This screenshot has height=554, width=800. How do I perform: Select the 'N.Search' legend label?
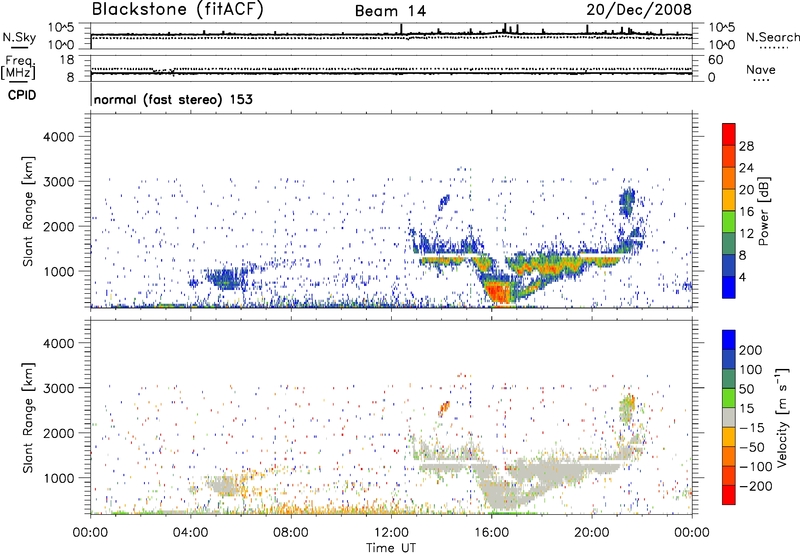click(772, 37)
